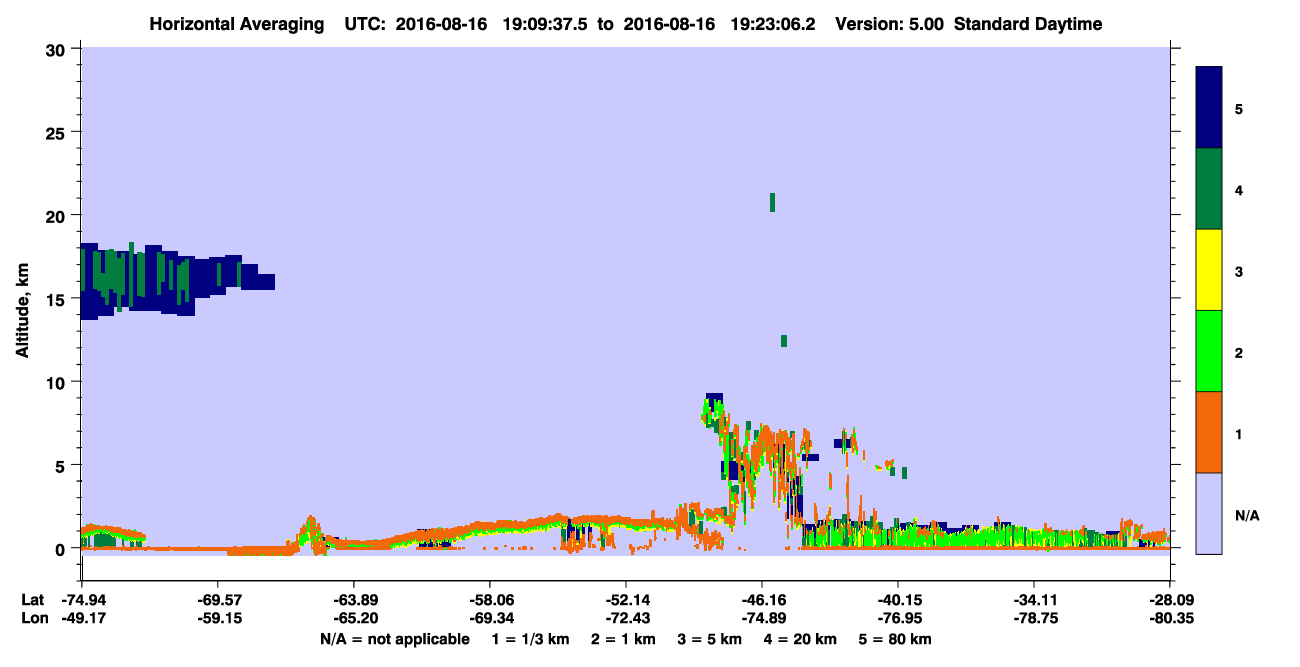The height and width of the screenshot is (667, 1300).
Task: Click the 'Lat' row label
Action: (x=32, y=600)
